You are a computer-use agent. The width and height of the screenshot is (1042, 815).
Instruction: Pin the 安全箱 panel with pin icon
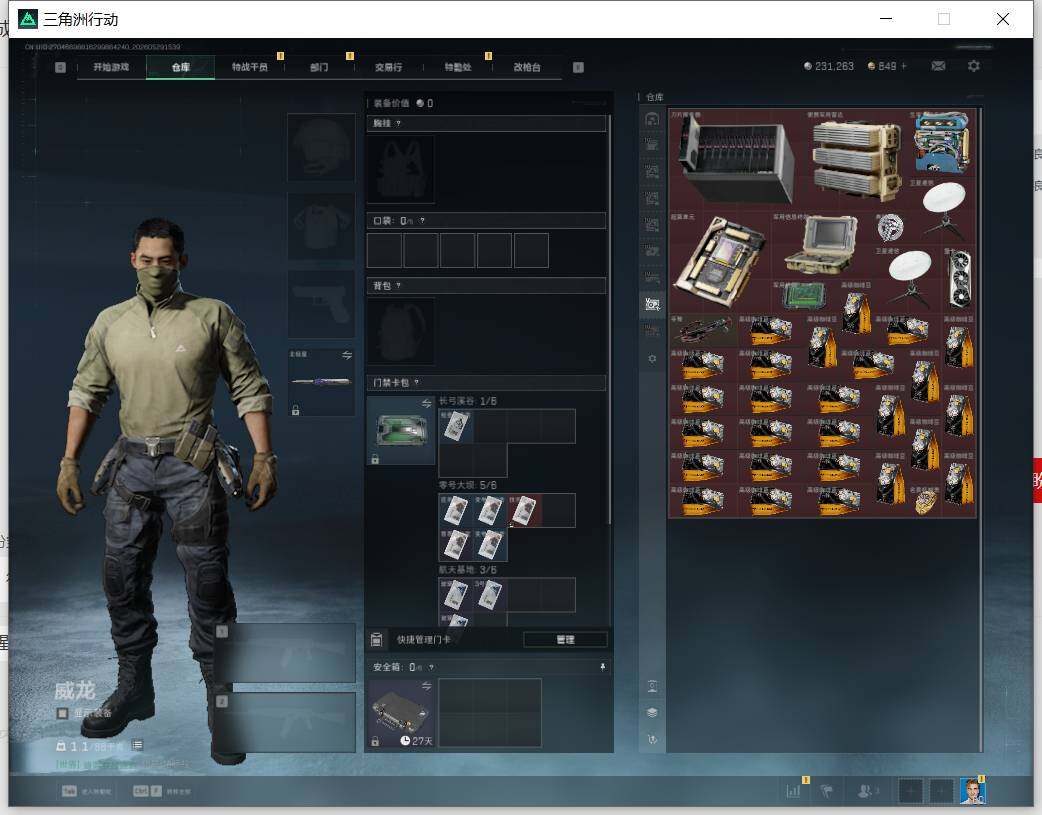point(603,667)
